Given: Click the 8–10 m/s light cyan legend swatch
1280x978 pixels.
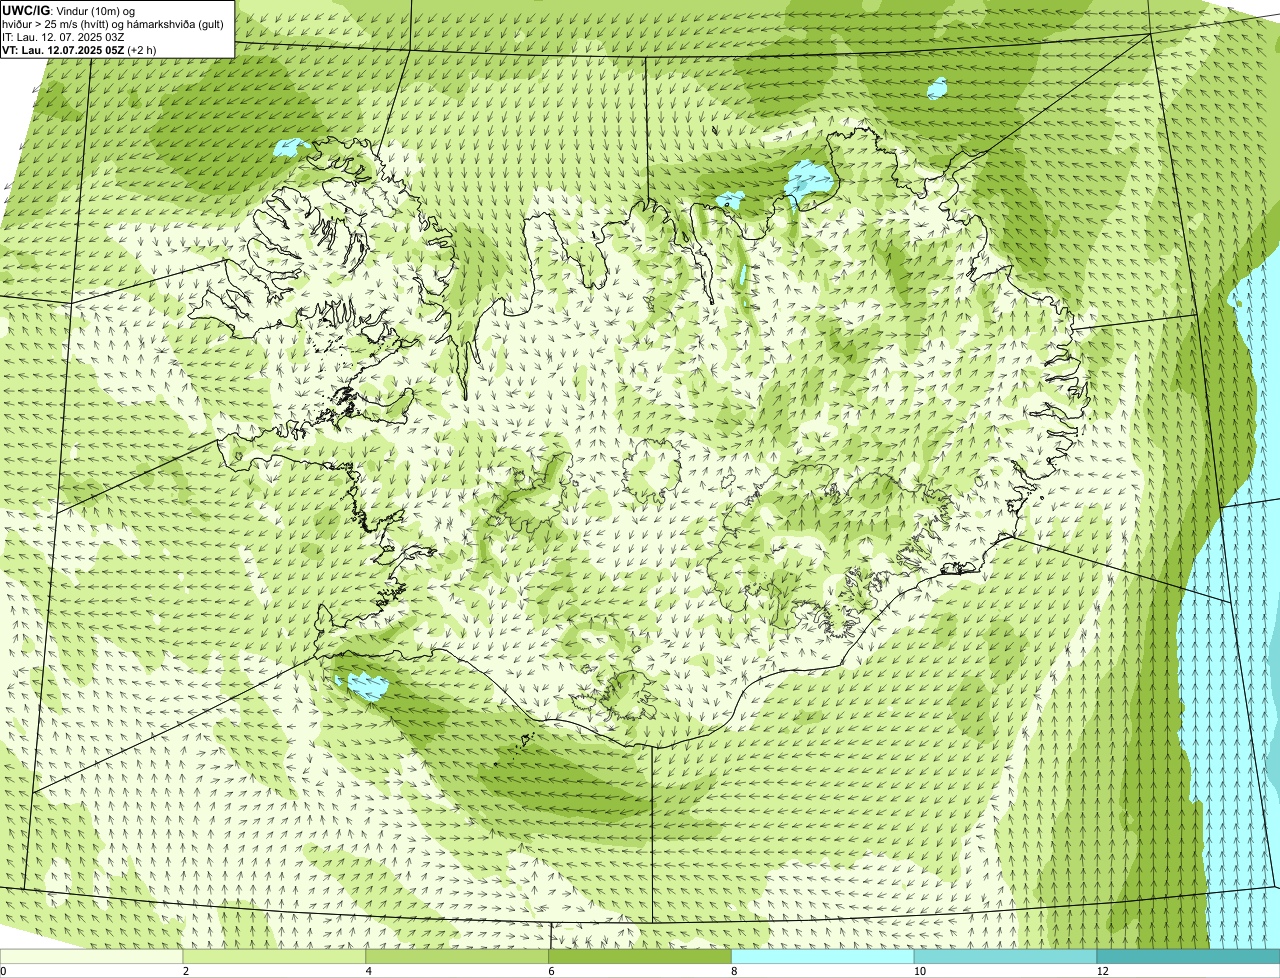Looking at the screenshot, I should tap(823, 957).
